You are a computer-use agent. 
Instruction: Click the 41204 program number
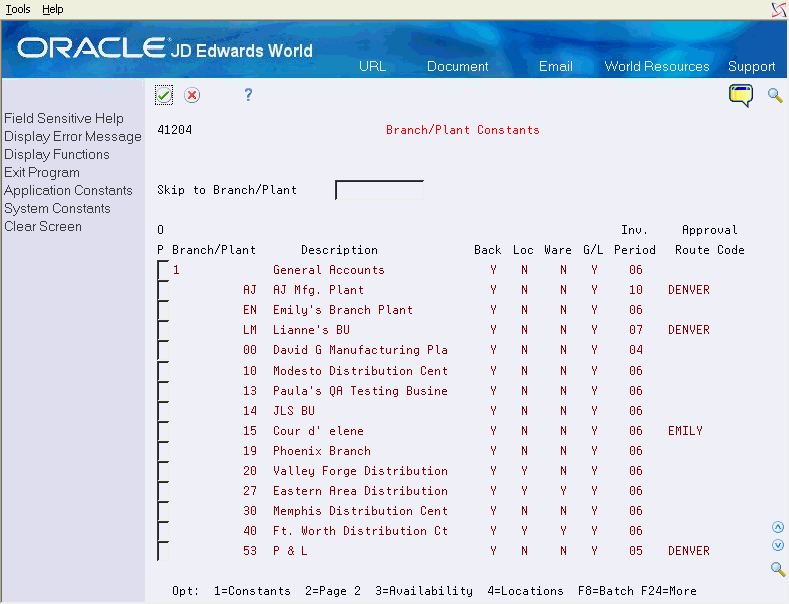[174, 130]
